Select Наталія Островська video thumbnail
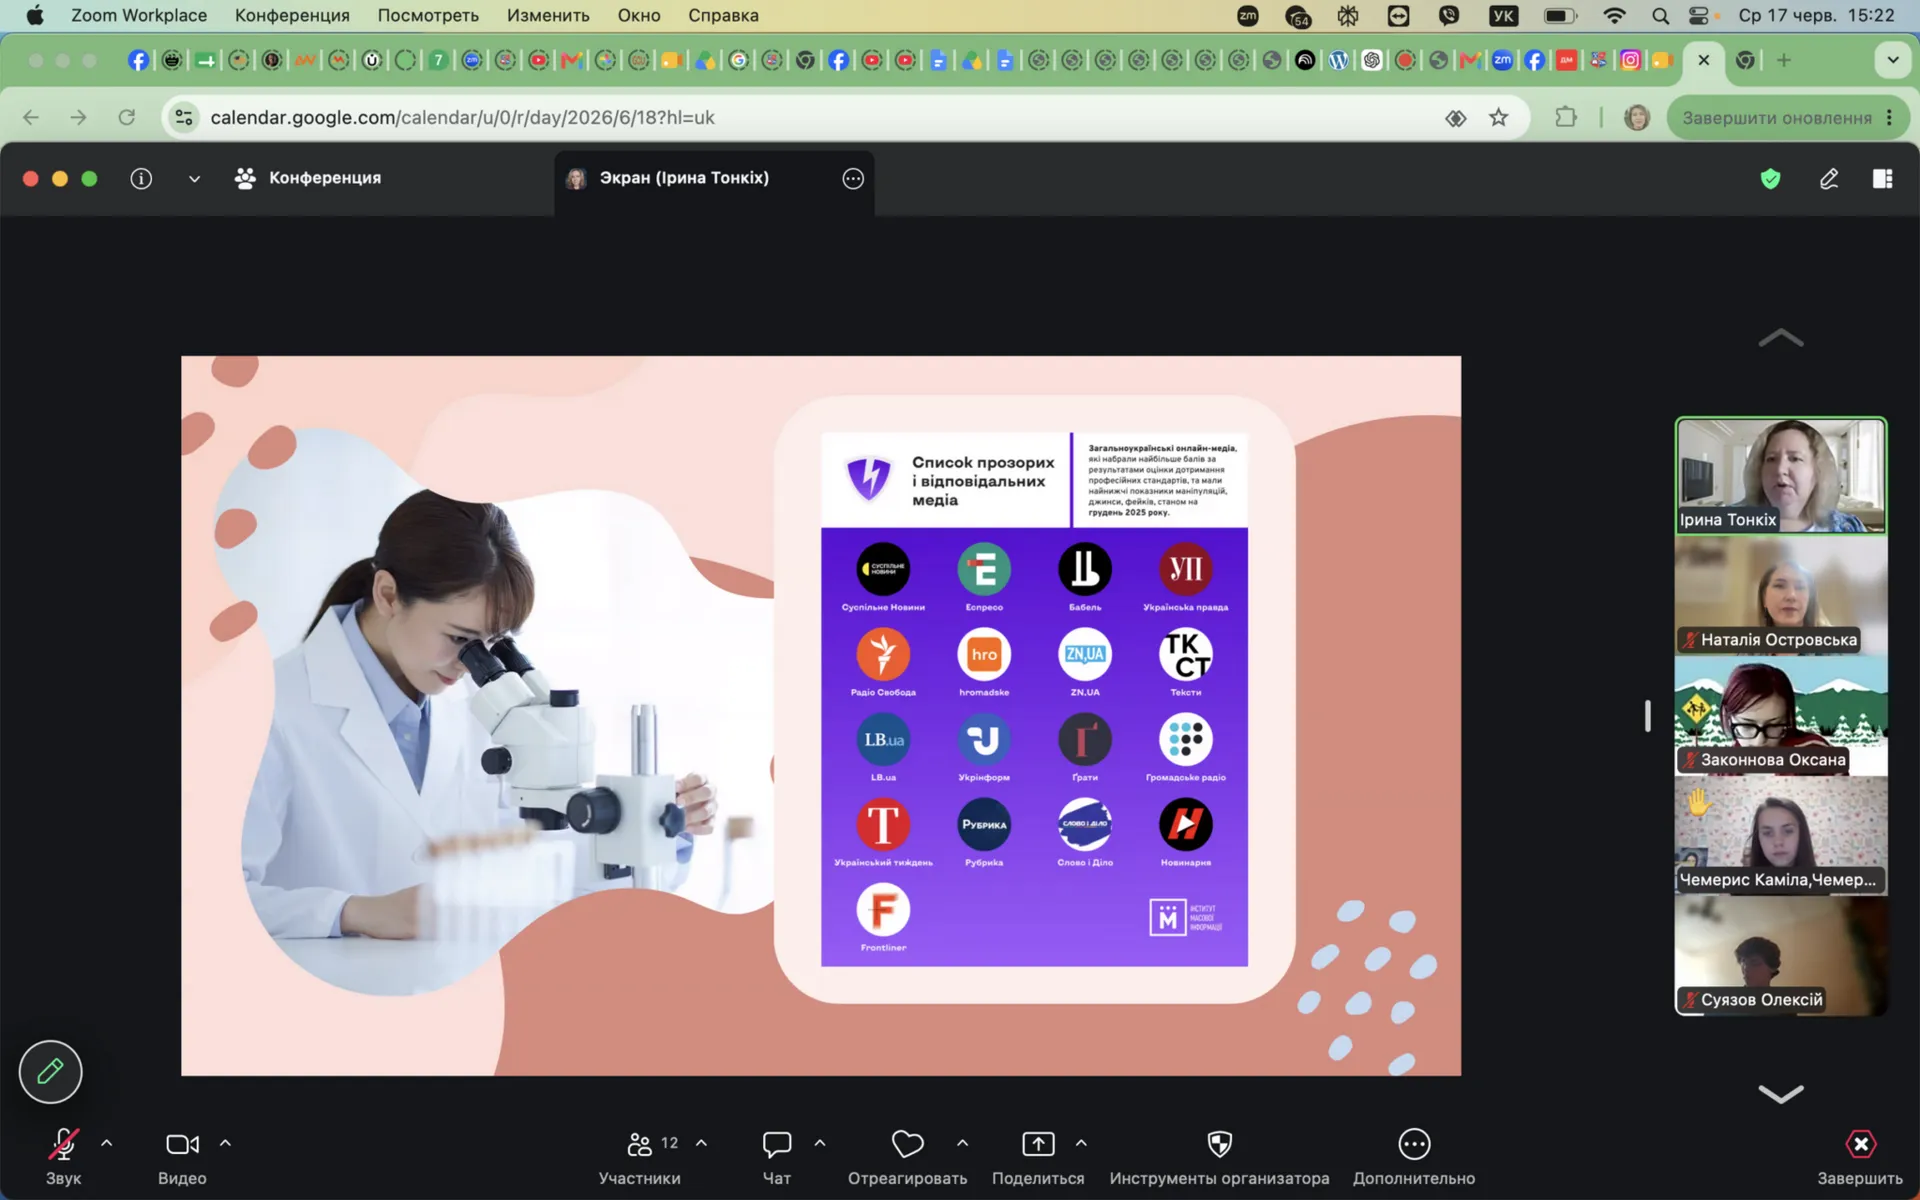1920x1200 pixels. 1781,596
